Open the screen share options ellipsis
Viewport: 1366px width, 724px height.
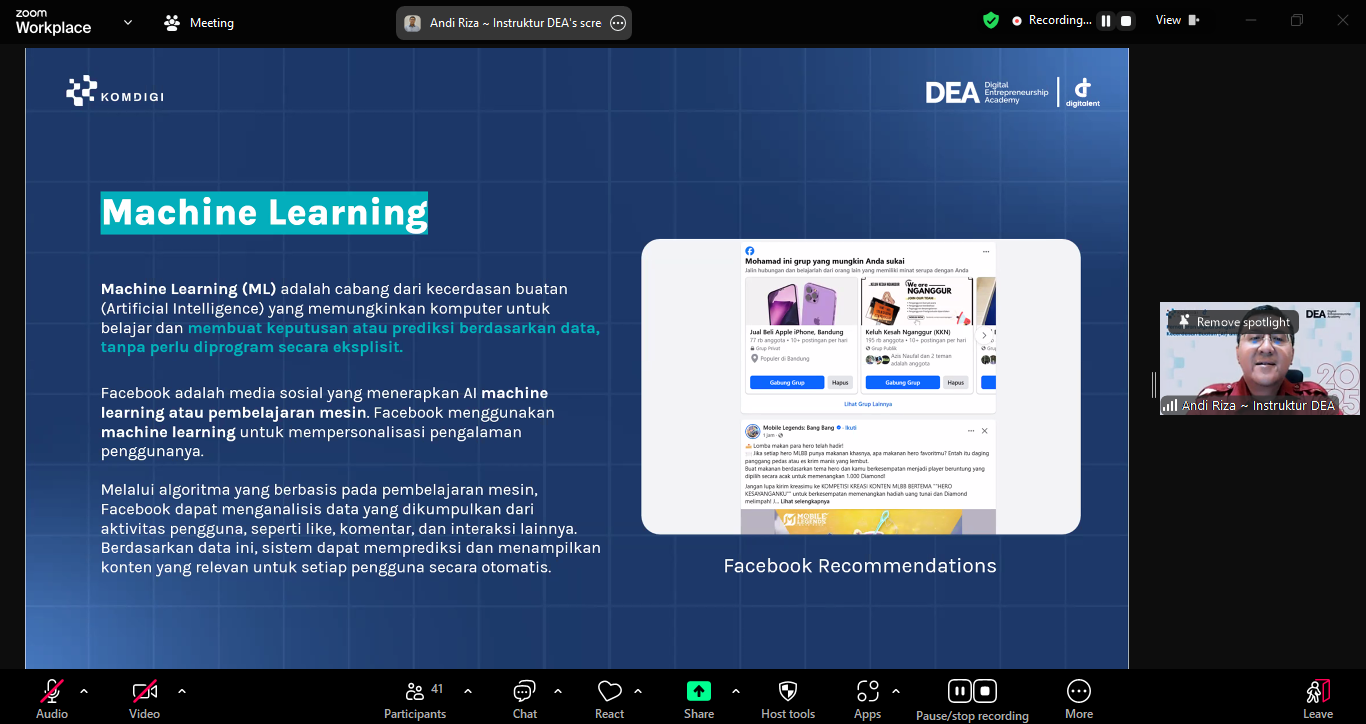click(x=618, y=23)
